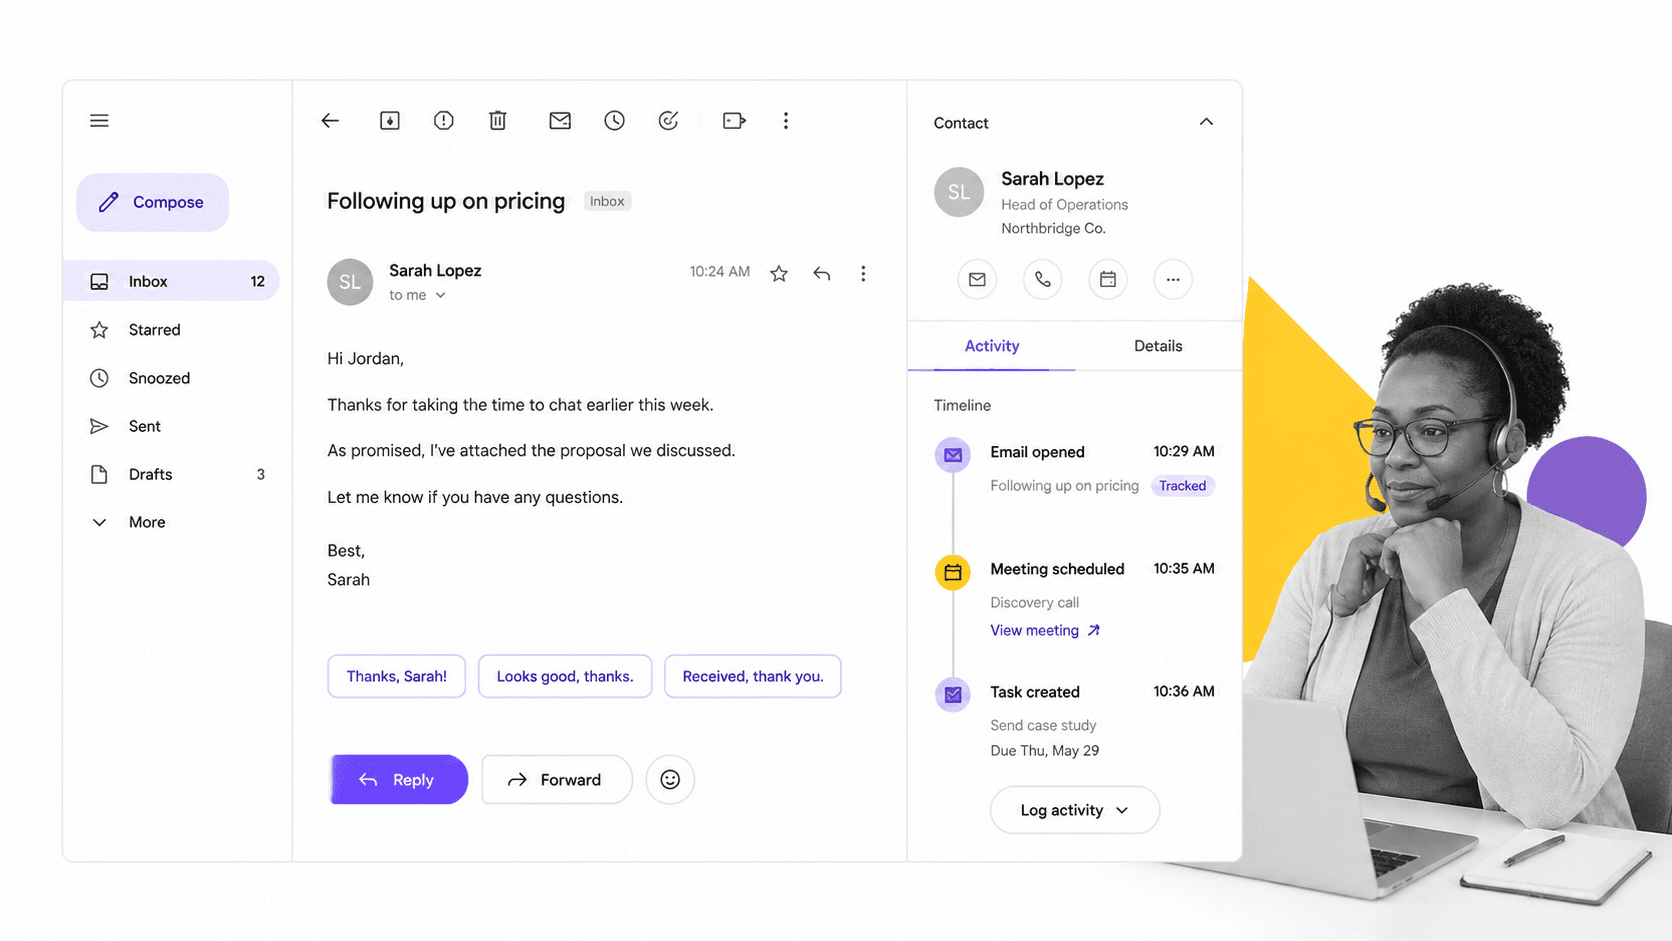Open the Inbox folder
The width and height of the screenshot is (1672, 941).
pos(171,281)
